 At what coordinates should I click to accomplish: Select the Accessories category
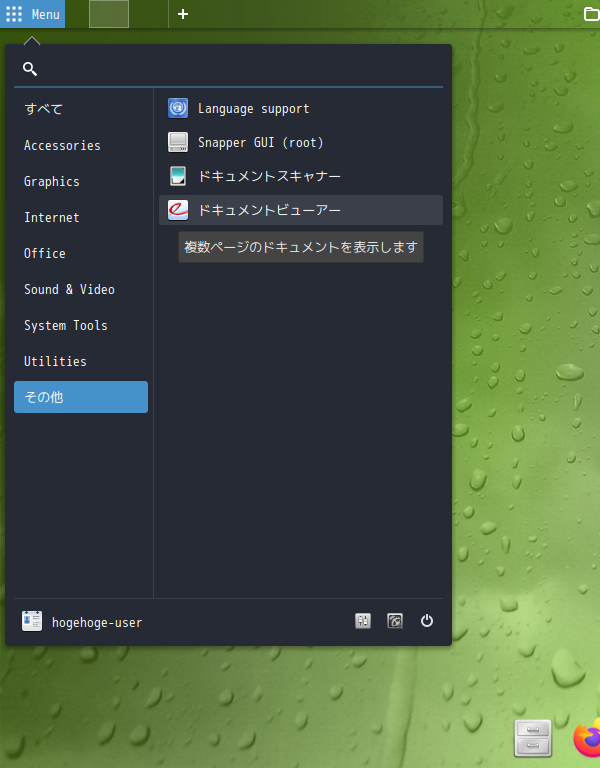(81, 145)
